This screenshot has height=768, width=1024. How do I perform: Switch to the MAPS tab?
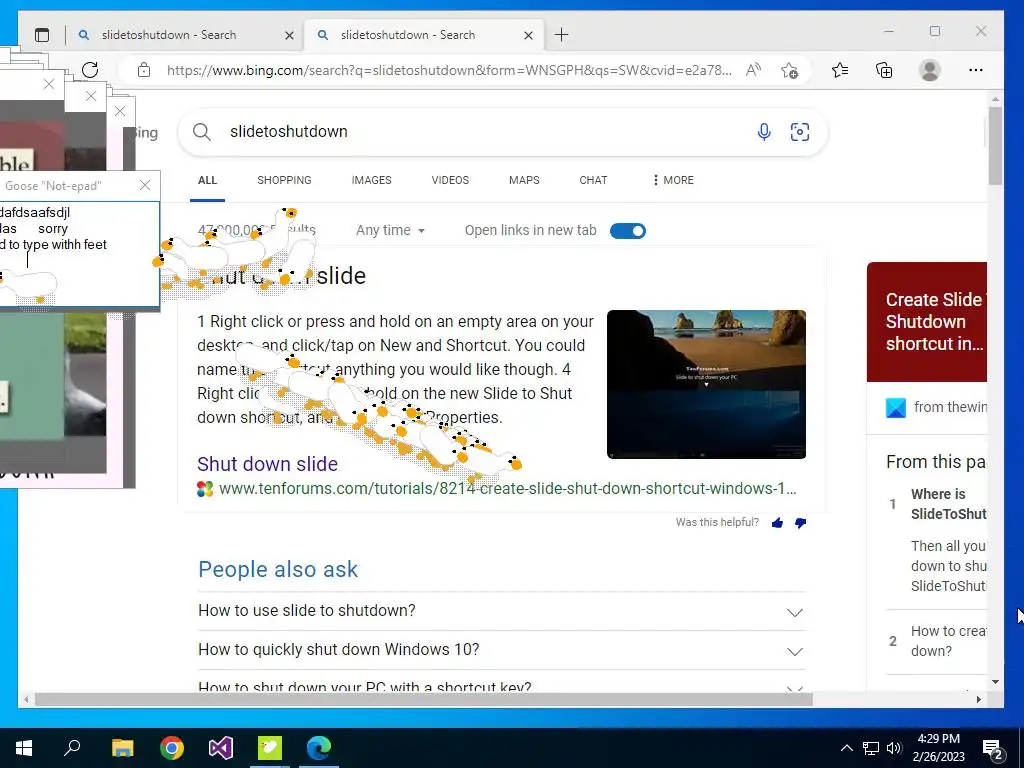tap(524, 180)
